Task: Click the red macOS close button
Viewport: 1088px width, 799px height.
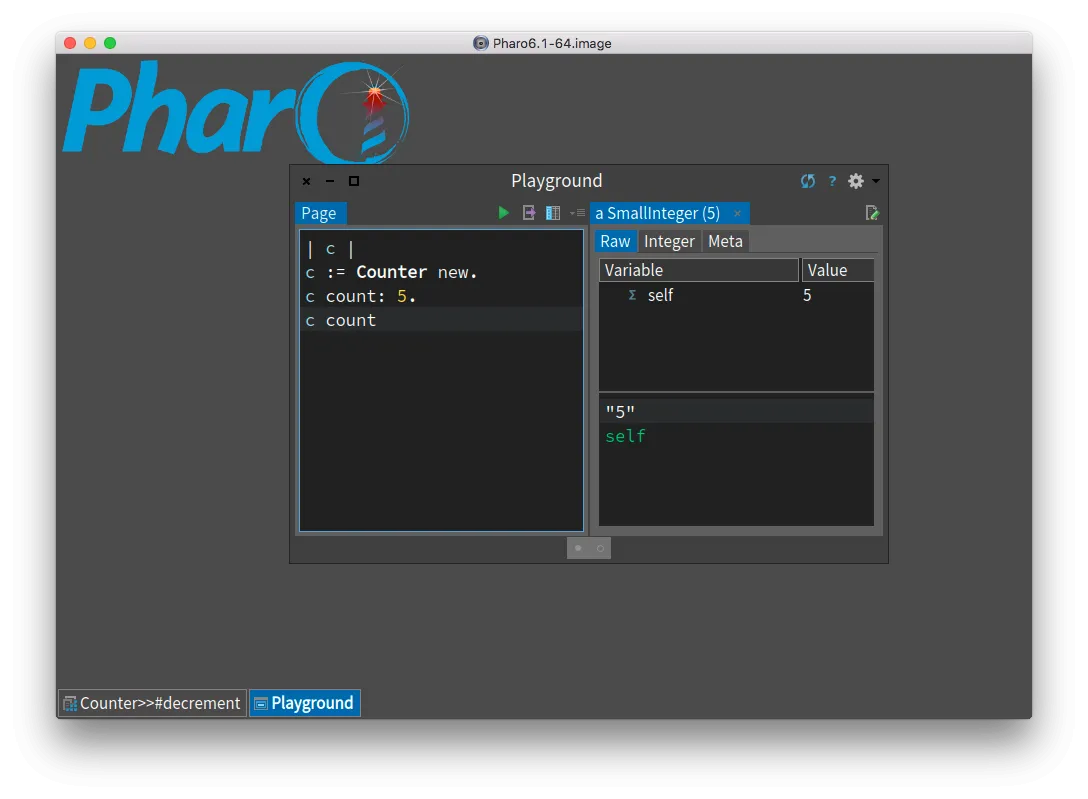Action: pyautogui.click(x=70, y=43)
